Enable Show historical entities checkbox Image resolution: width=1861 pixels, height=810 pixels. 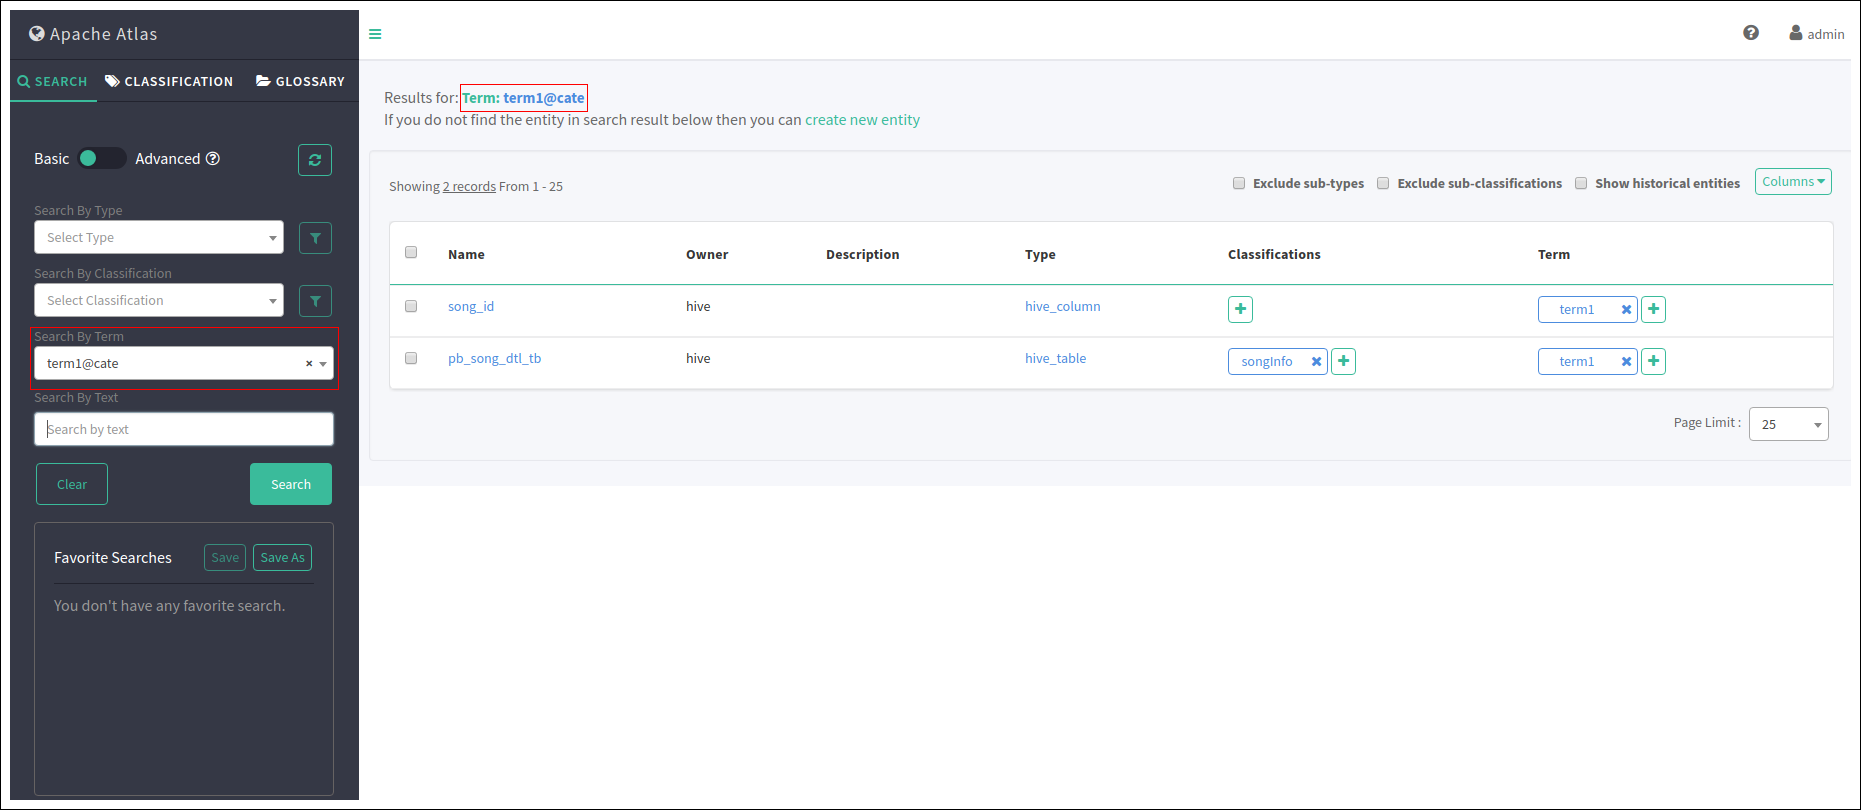[x=1581, y=183]
